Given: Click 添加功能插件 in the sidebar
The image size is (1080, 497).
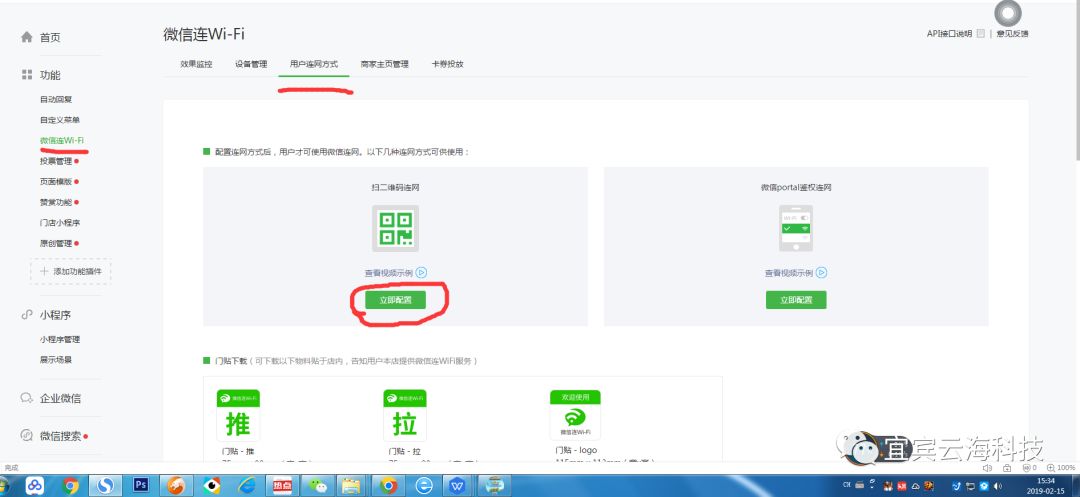Looking at the screenshot, I should pos(71,271).
